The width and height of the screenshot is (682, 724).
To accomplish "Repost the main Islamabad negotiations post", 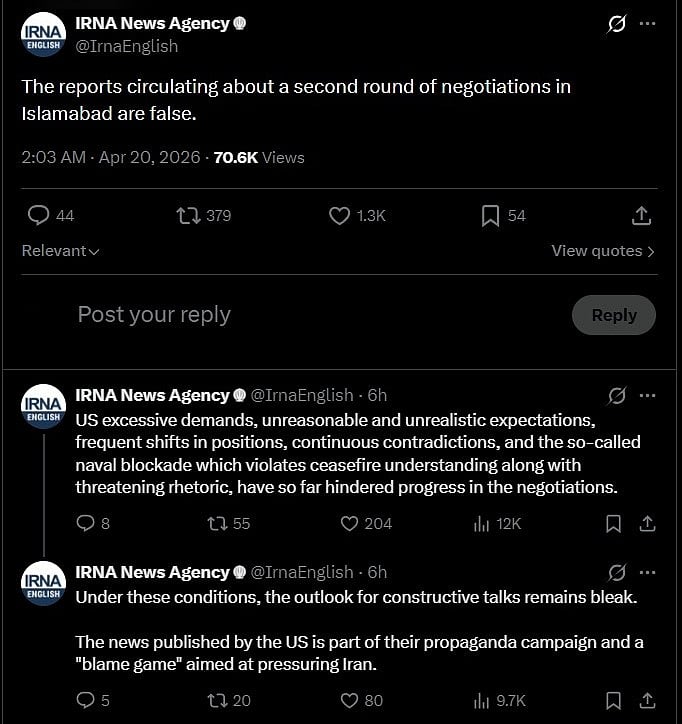I will [188, 215].
